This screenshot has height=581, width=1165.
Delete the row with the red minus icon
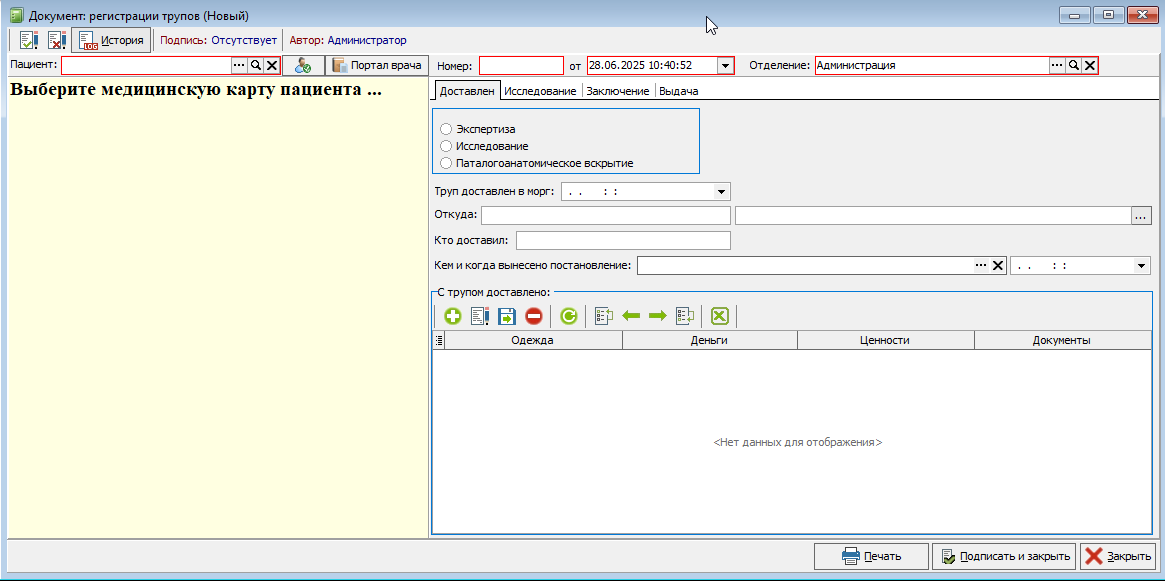point(533,317)
